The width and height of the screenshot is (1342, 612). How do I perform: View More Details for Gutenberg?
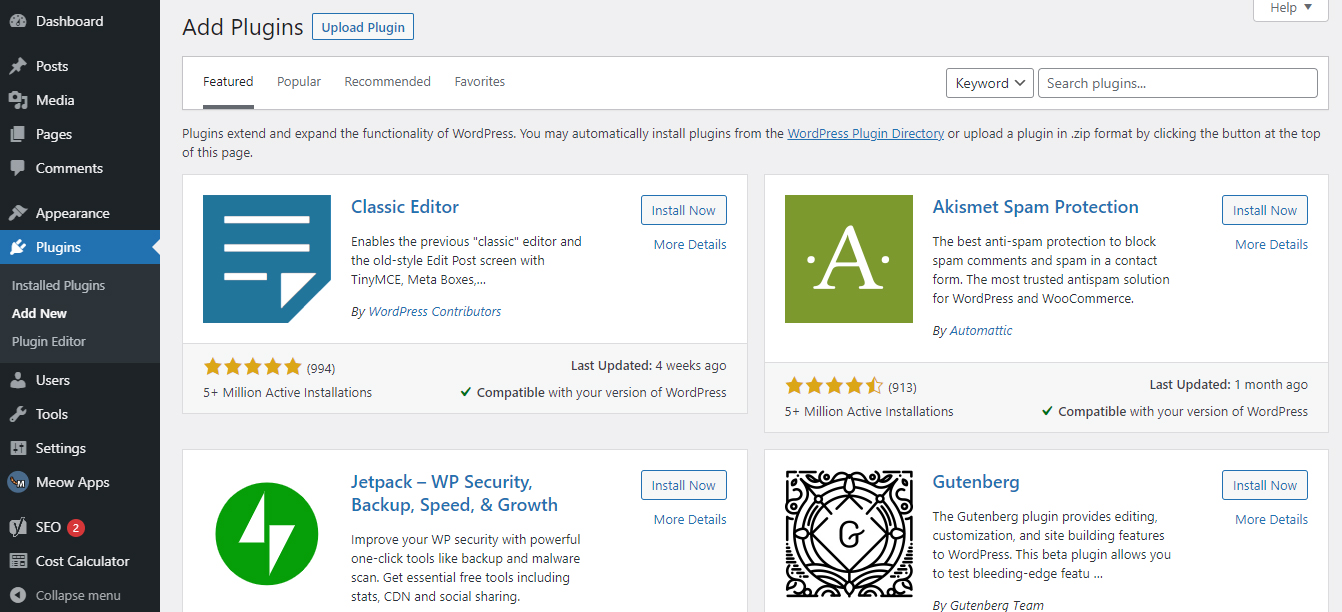pyautogui.click(x=1271, y=519)
